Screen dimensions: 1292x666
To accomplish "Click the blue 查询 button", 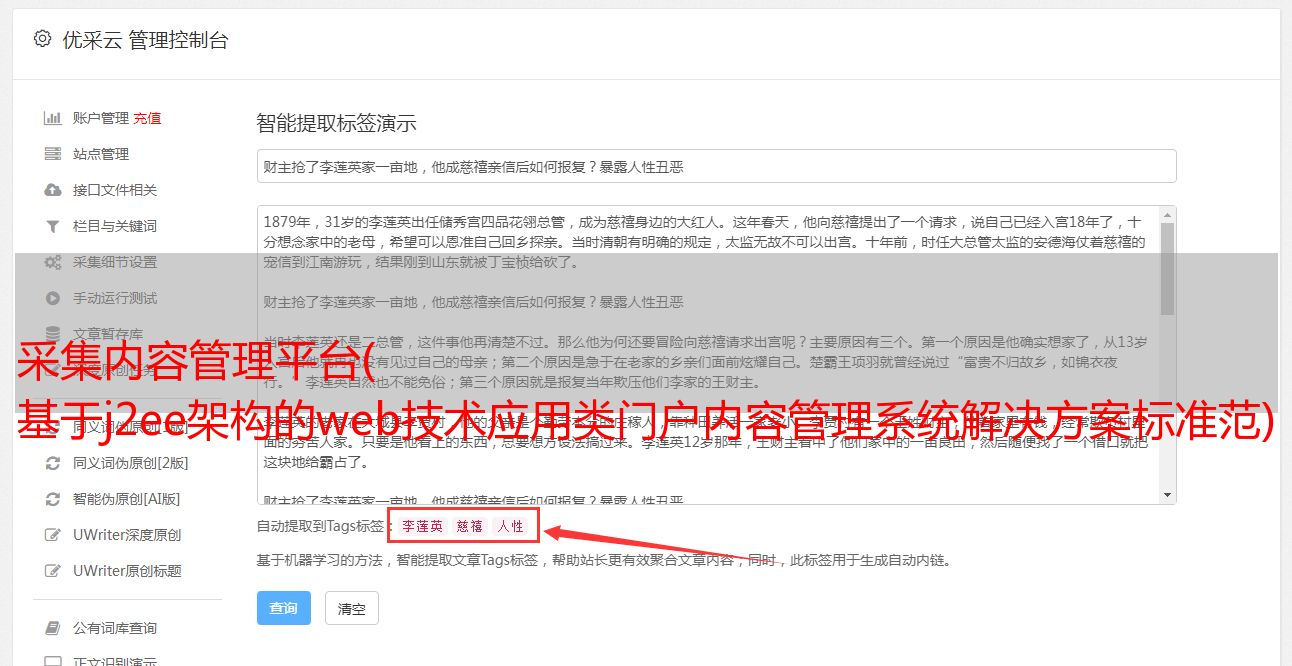I will (284, 608).
